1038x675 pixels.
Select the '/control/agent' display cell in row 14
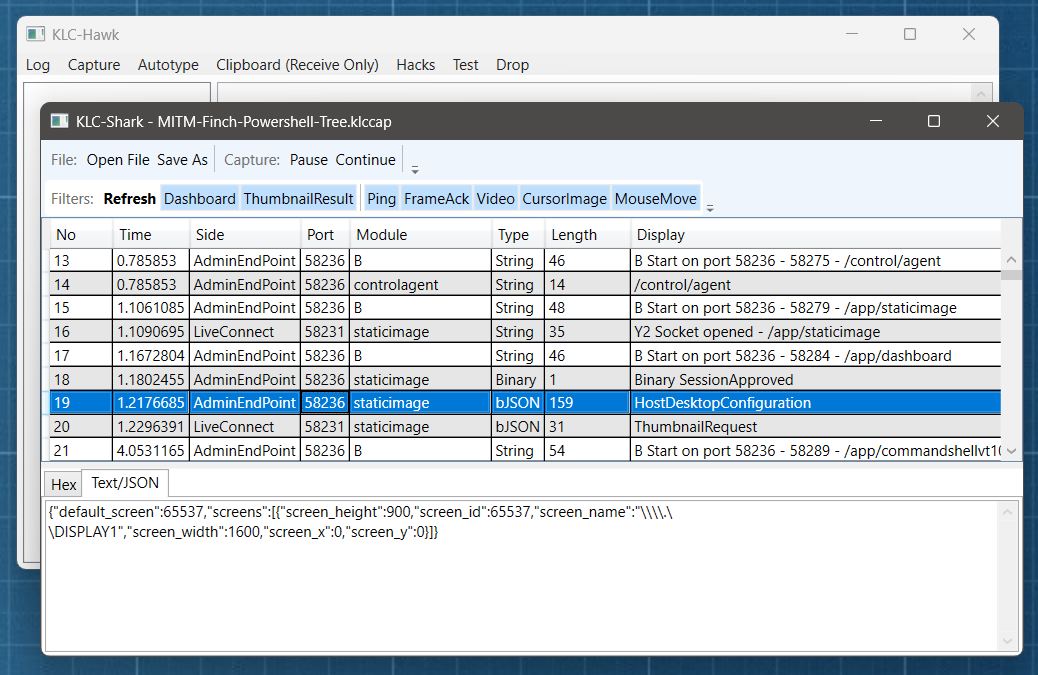tap(816, 285)
